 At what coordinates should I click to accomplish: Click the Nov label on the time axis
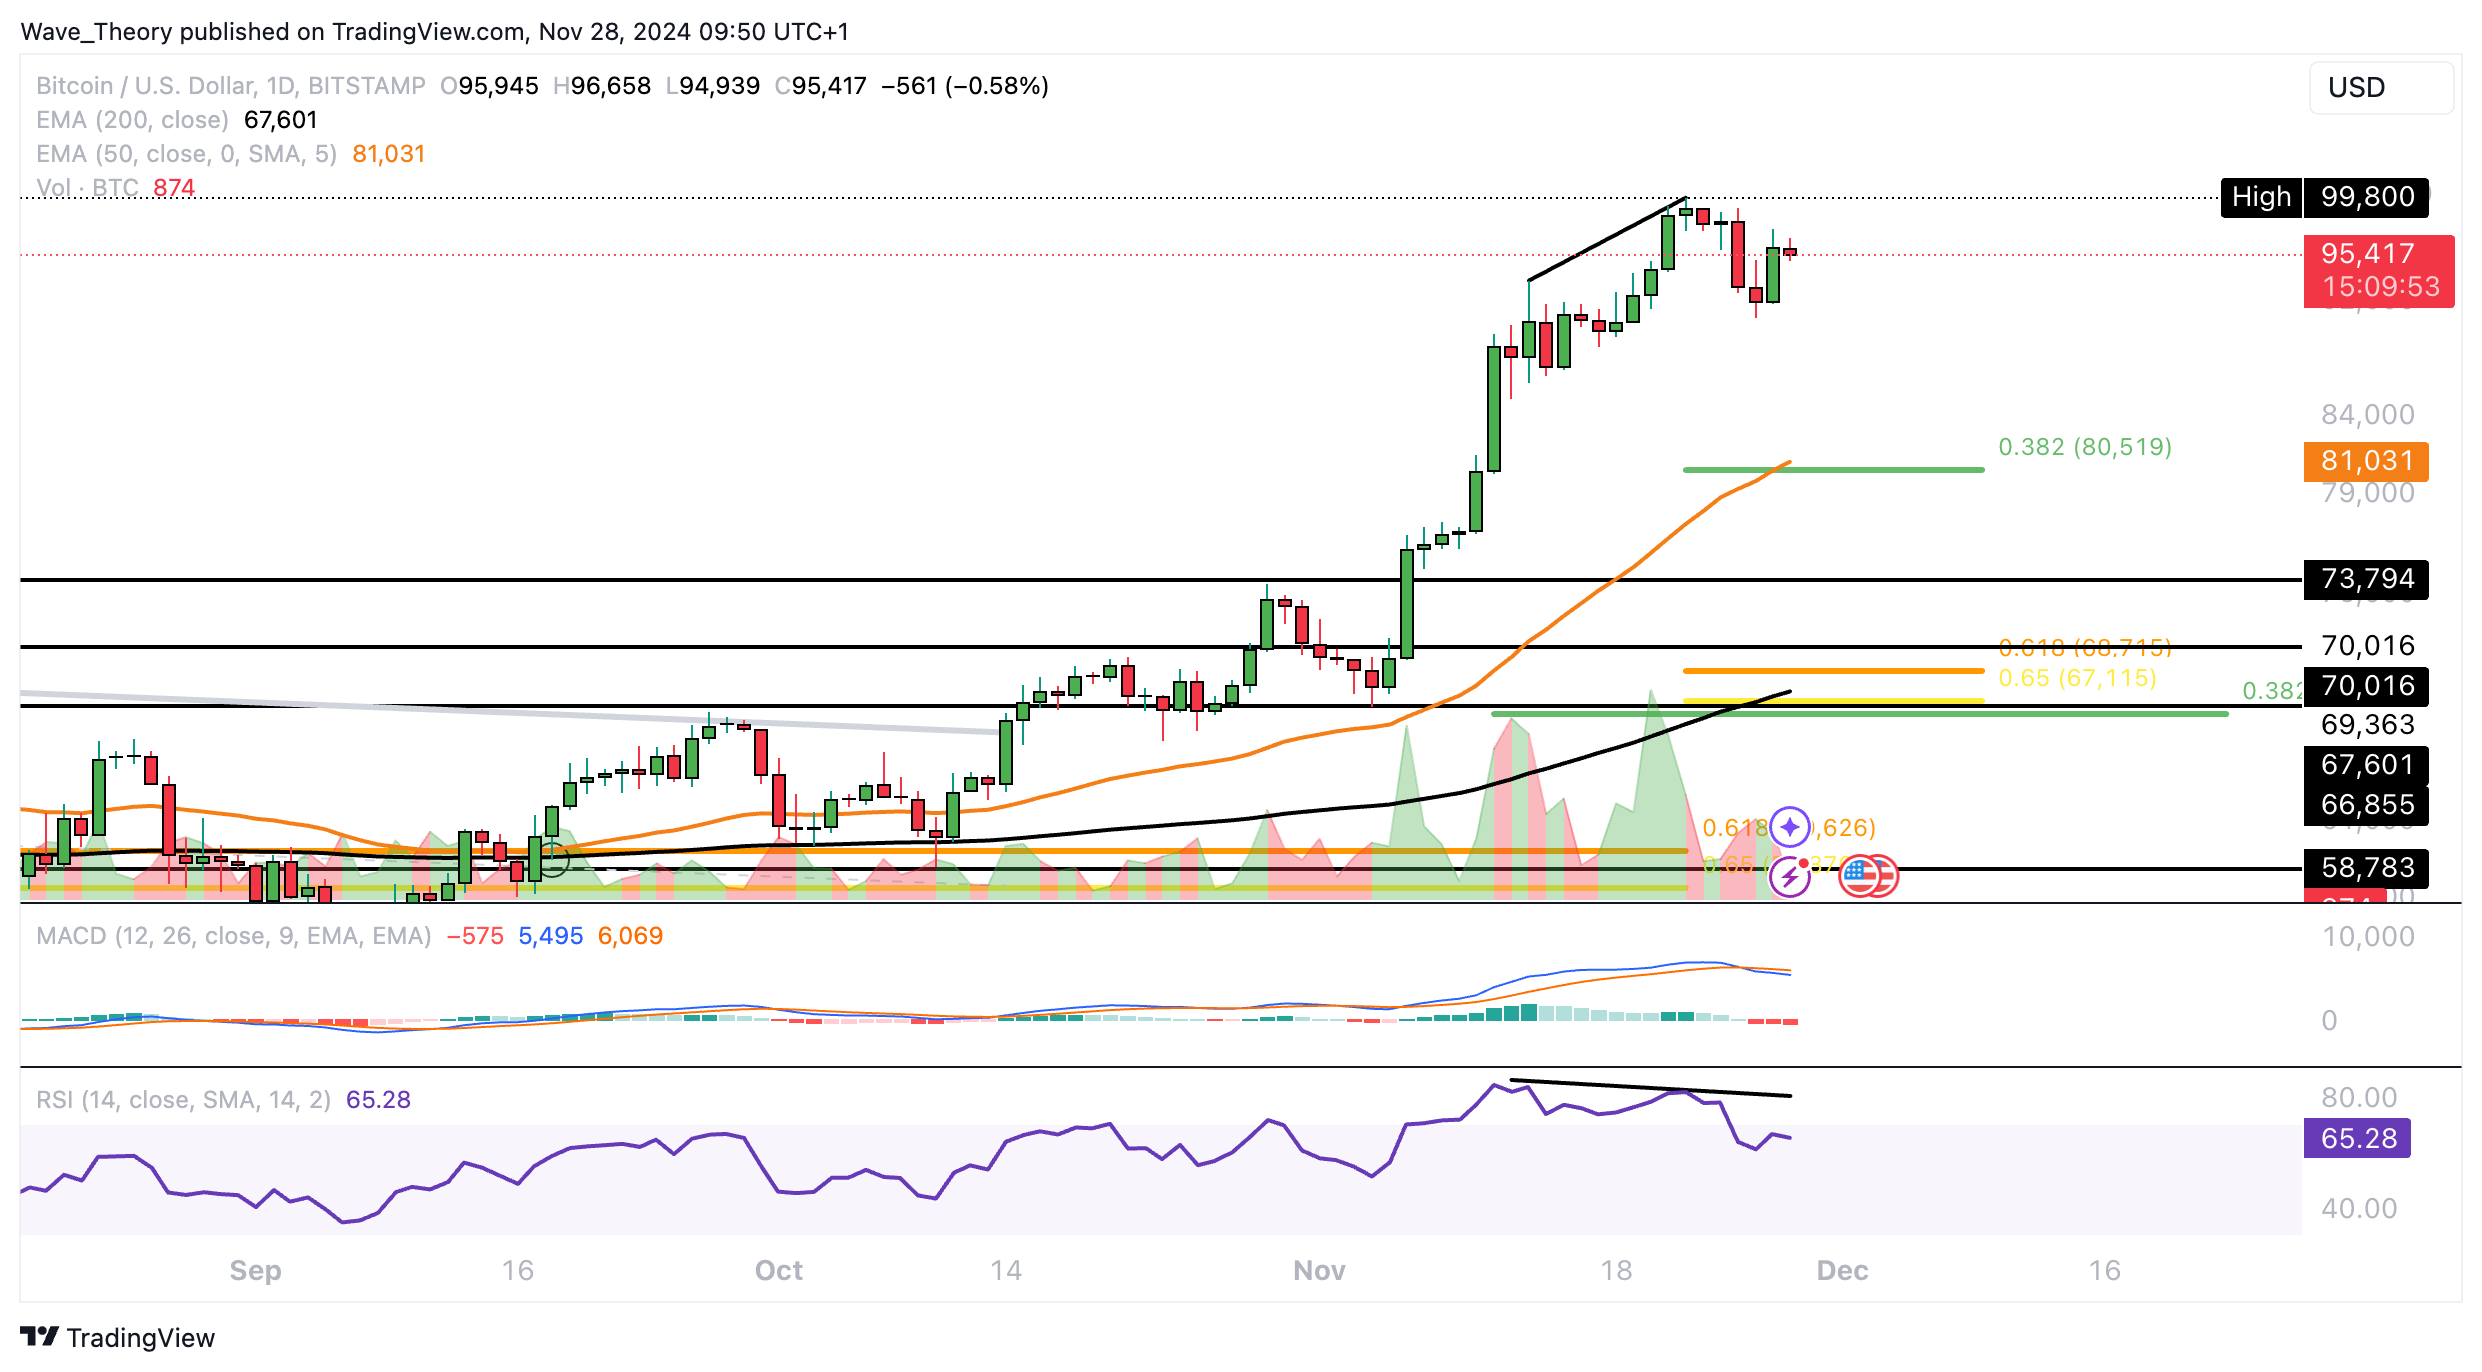pos(1318,1270)
